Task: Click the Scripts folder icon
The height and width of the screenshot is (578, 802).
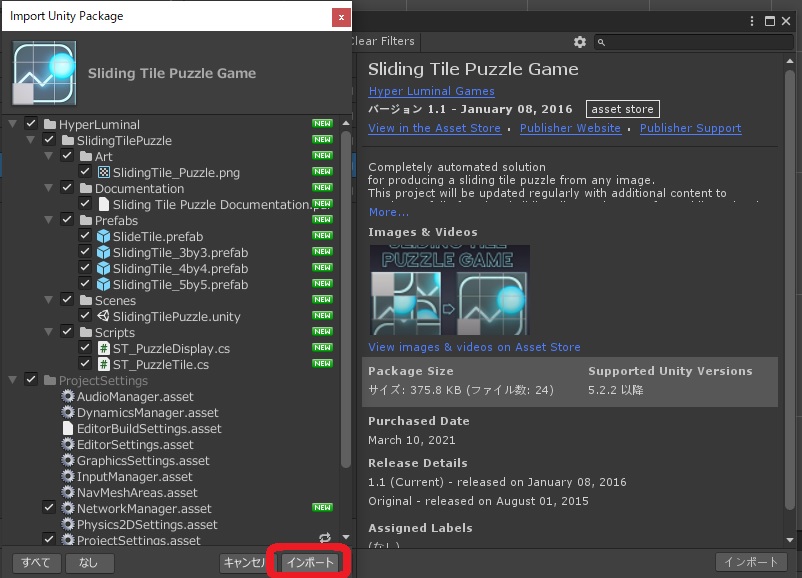Action: [86, 332]
